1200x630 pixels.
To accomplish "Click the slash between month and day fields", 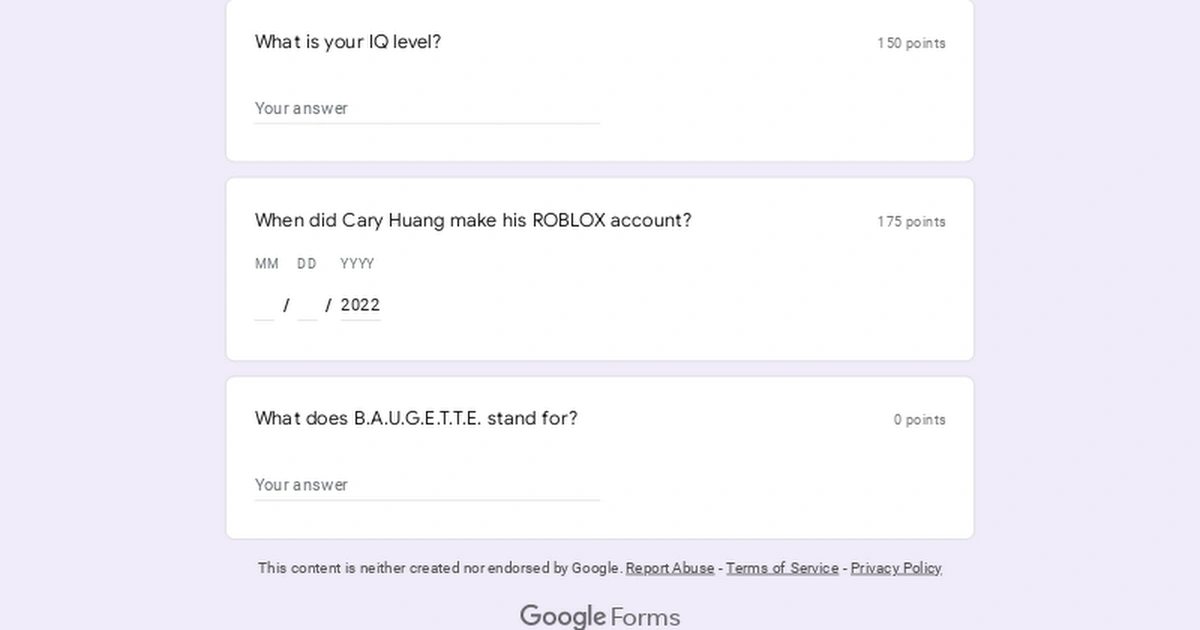I will (286, 305).
